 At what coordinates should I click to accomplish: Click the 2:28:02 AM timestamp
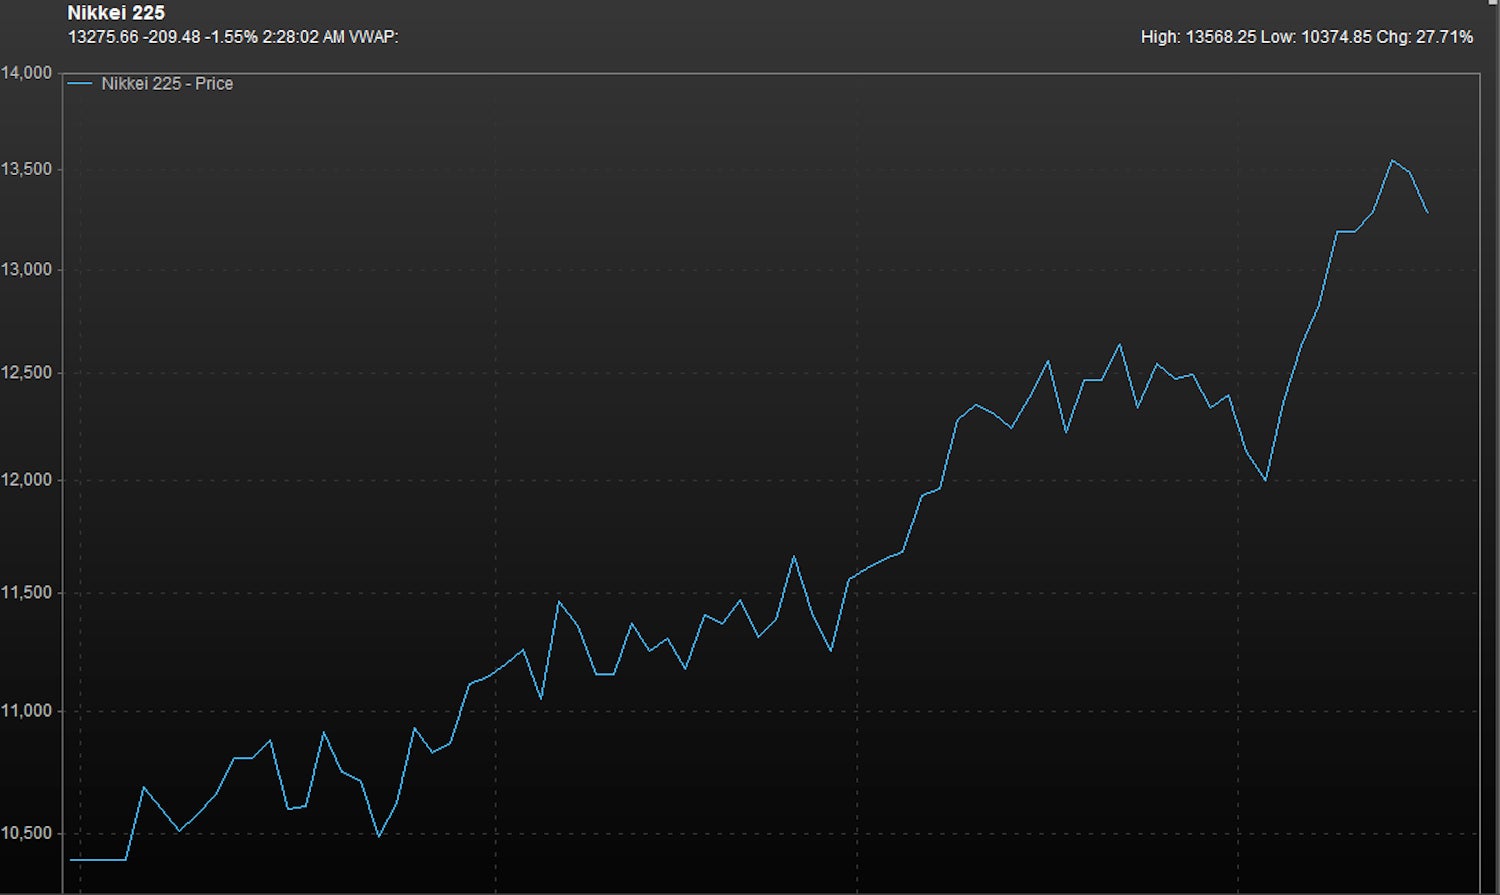[303, 37]
